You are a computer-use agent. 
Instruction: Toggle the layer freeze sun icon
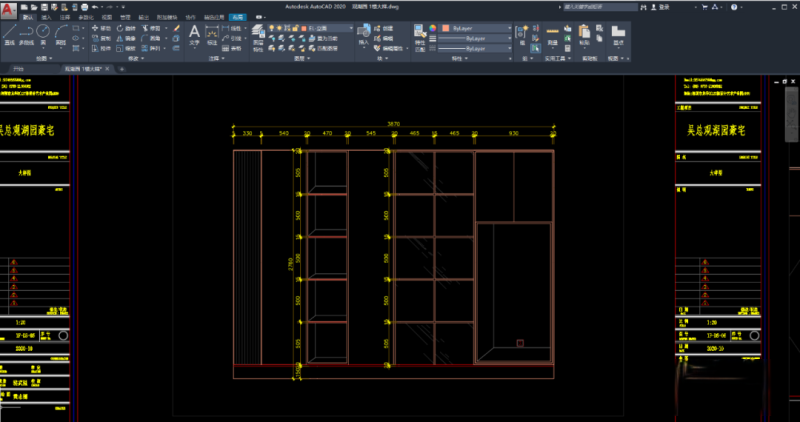[x=281, y=28]
